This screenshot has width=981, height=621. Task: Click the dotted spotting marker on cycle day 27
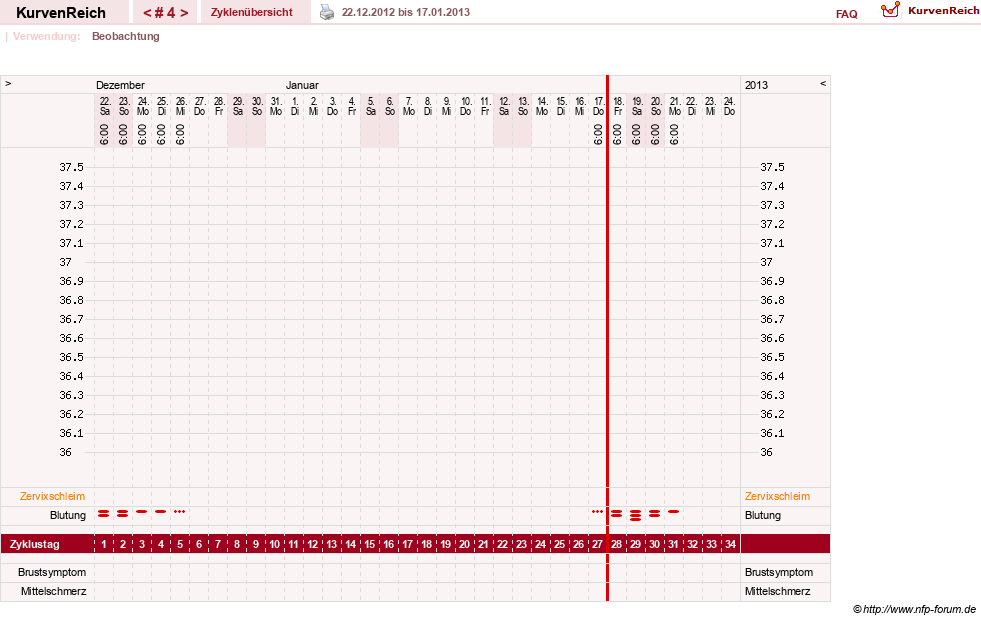coord(597,512)
